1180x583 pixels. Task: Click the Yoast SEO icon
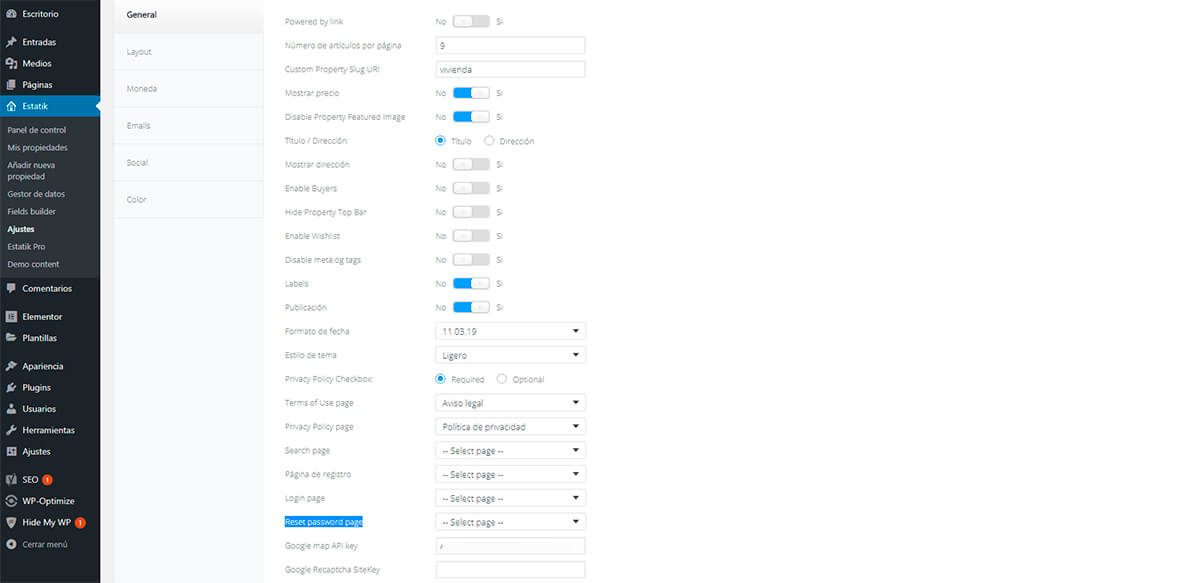tap(11, 480)
